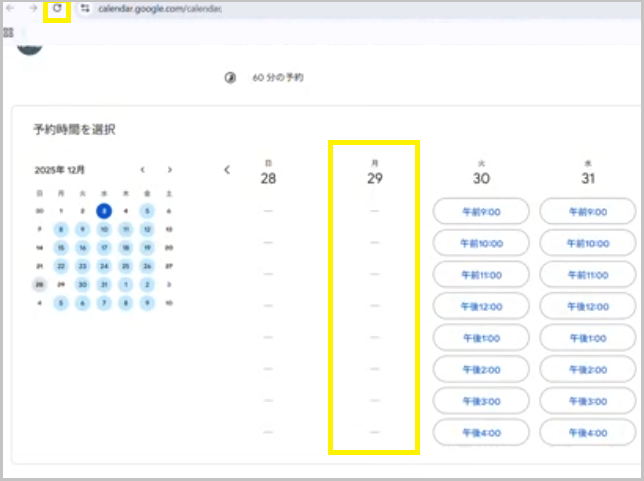Book 午後3:00 slot on Tuesday 30

(481, 401)
